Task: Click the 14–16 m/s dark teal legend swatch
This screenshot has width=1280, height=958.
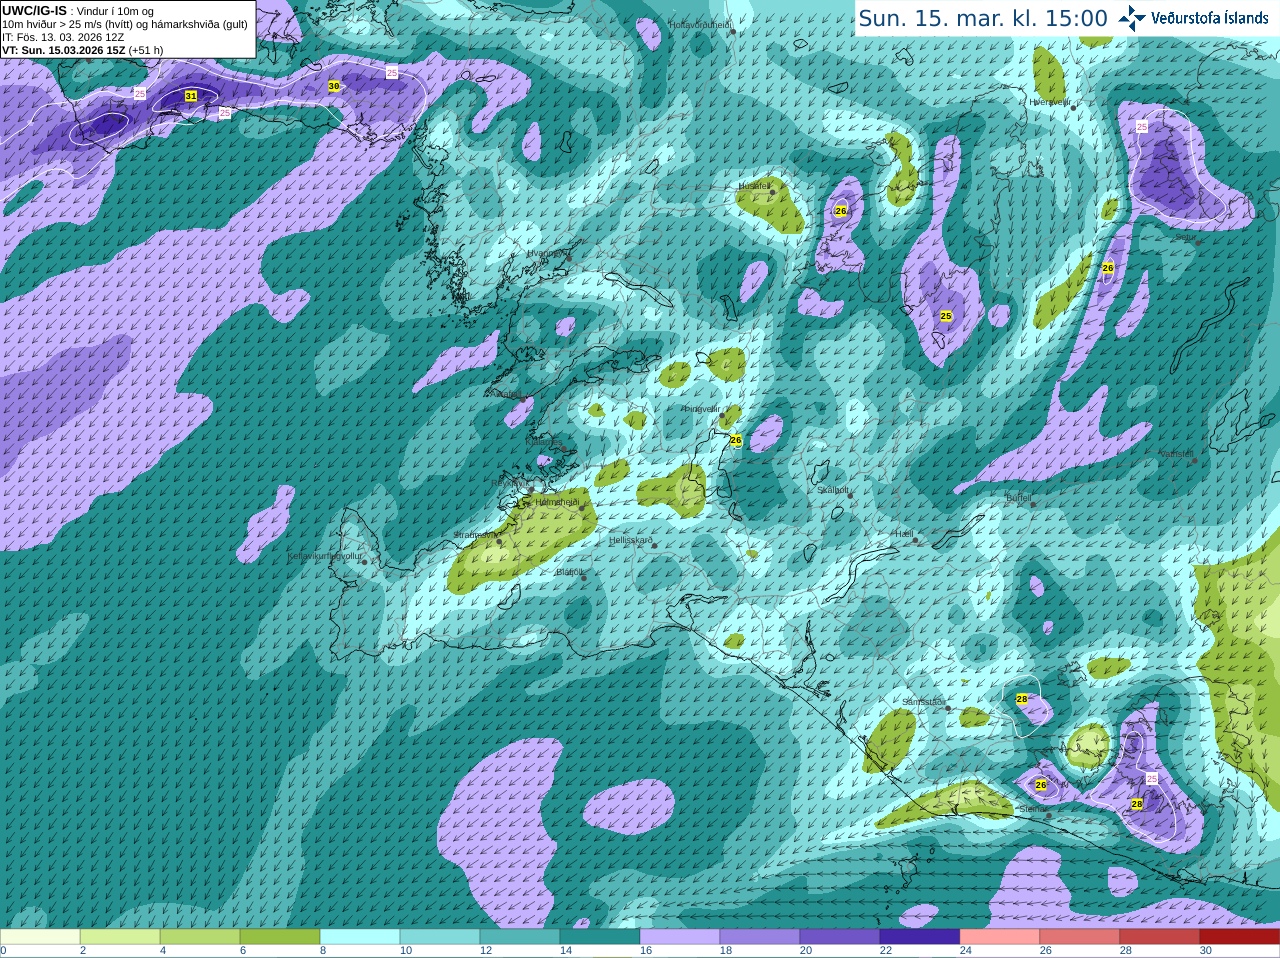Action: [x=600, y=936]
